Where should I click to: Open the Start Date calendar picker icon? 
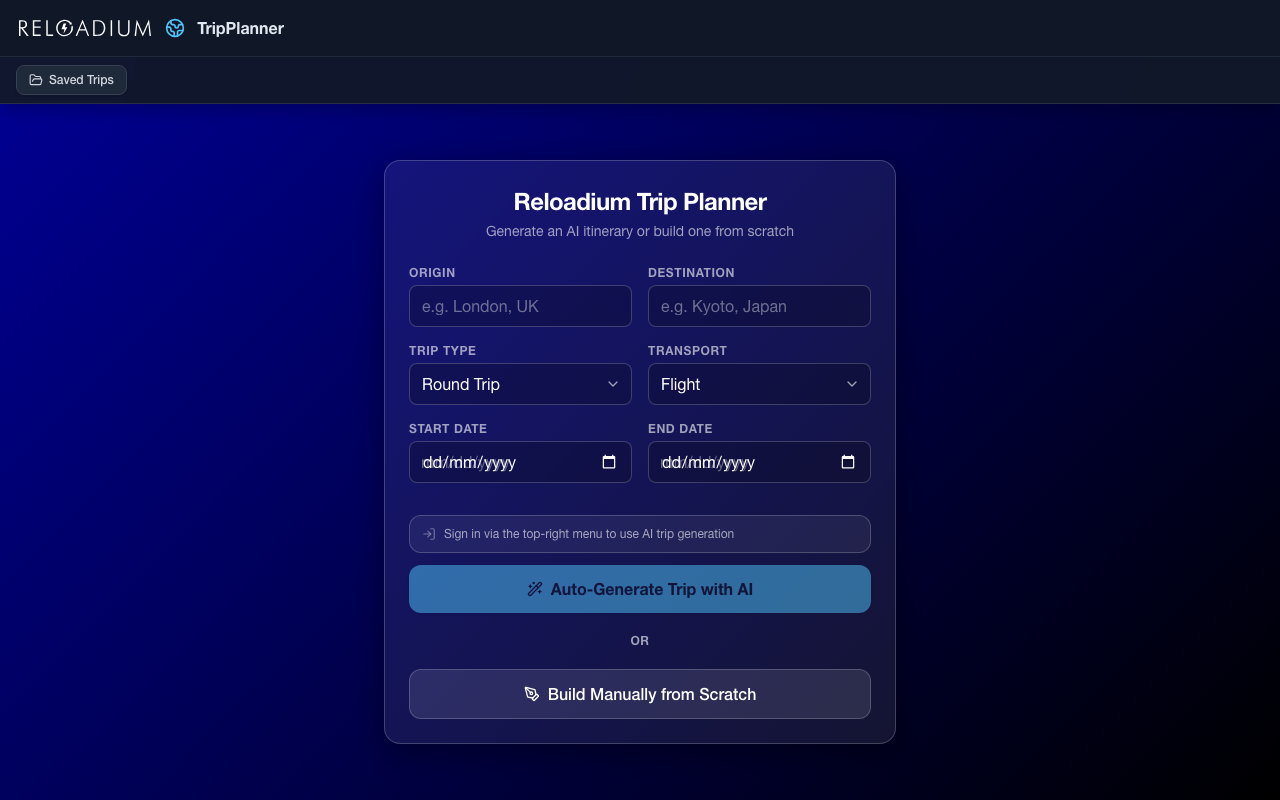[609, 462]
